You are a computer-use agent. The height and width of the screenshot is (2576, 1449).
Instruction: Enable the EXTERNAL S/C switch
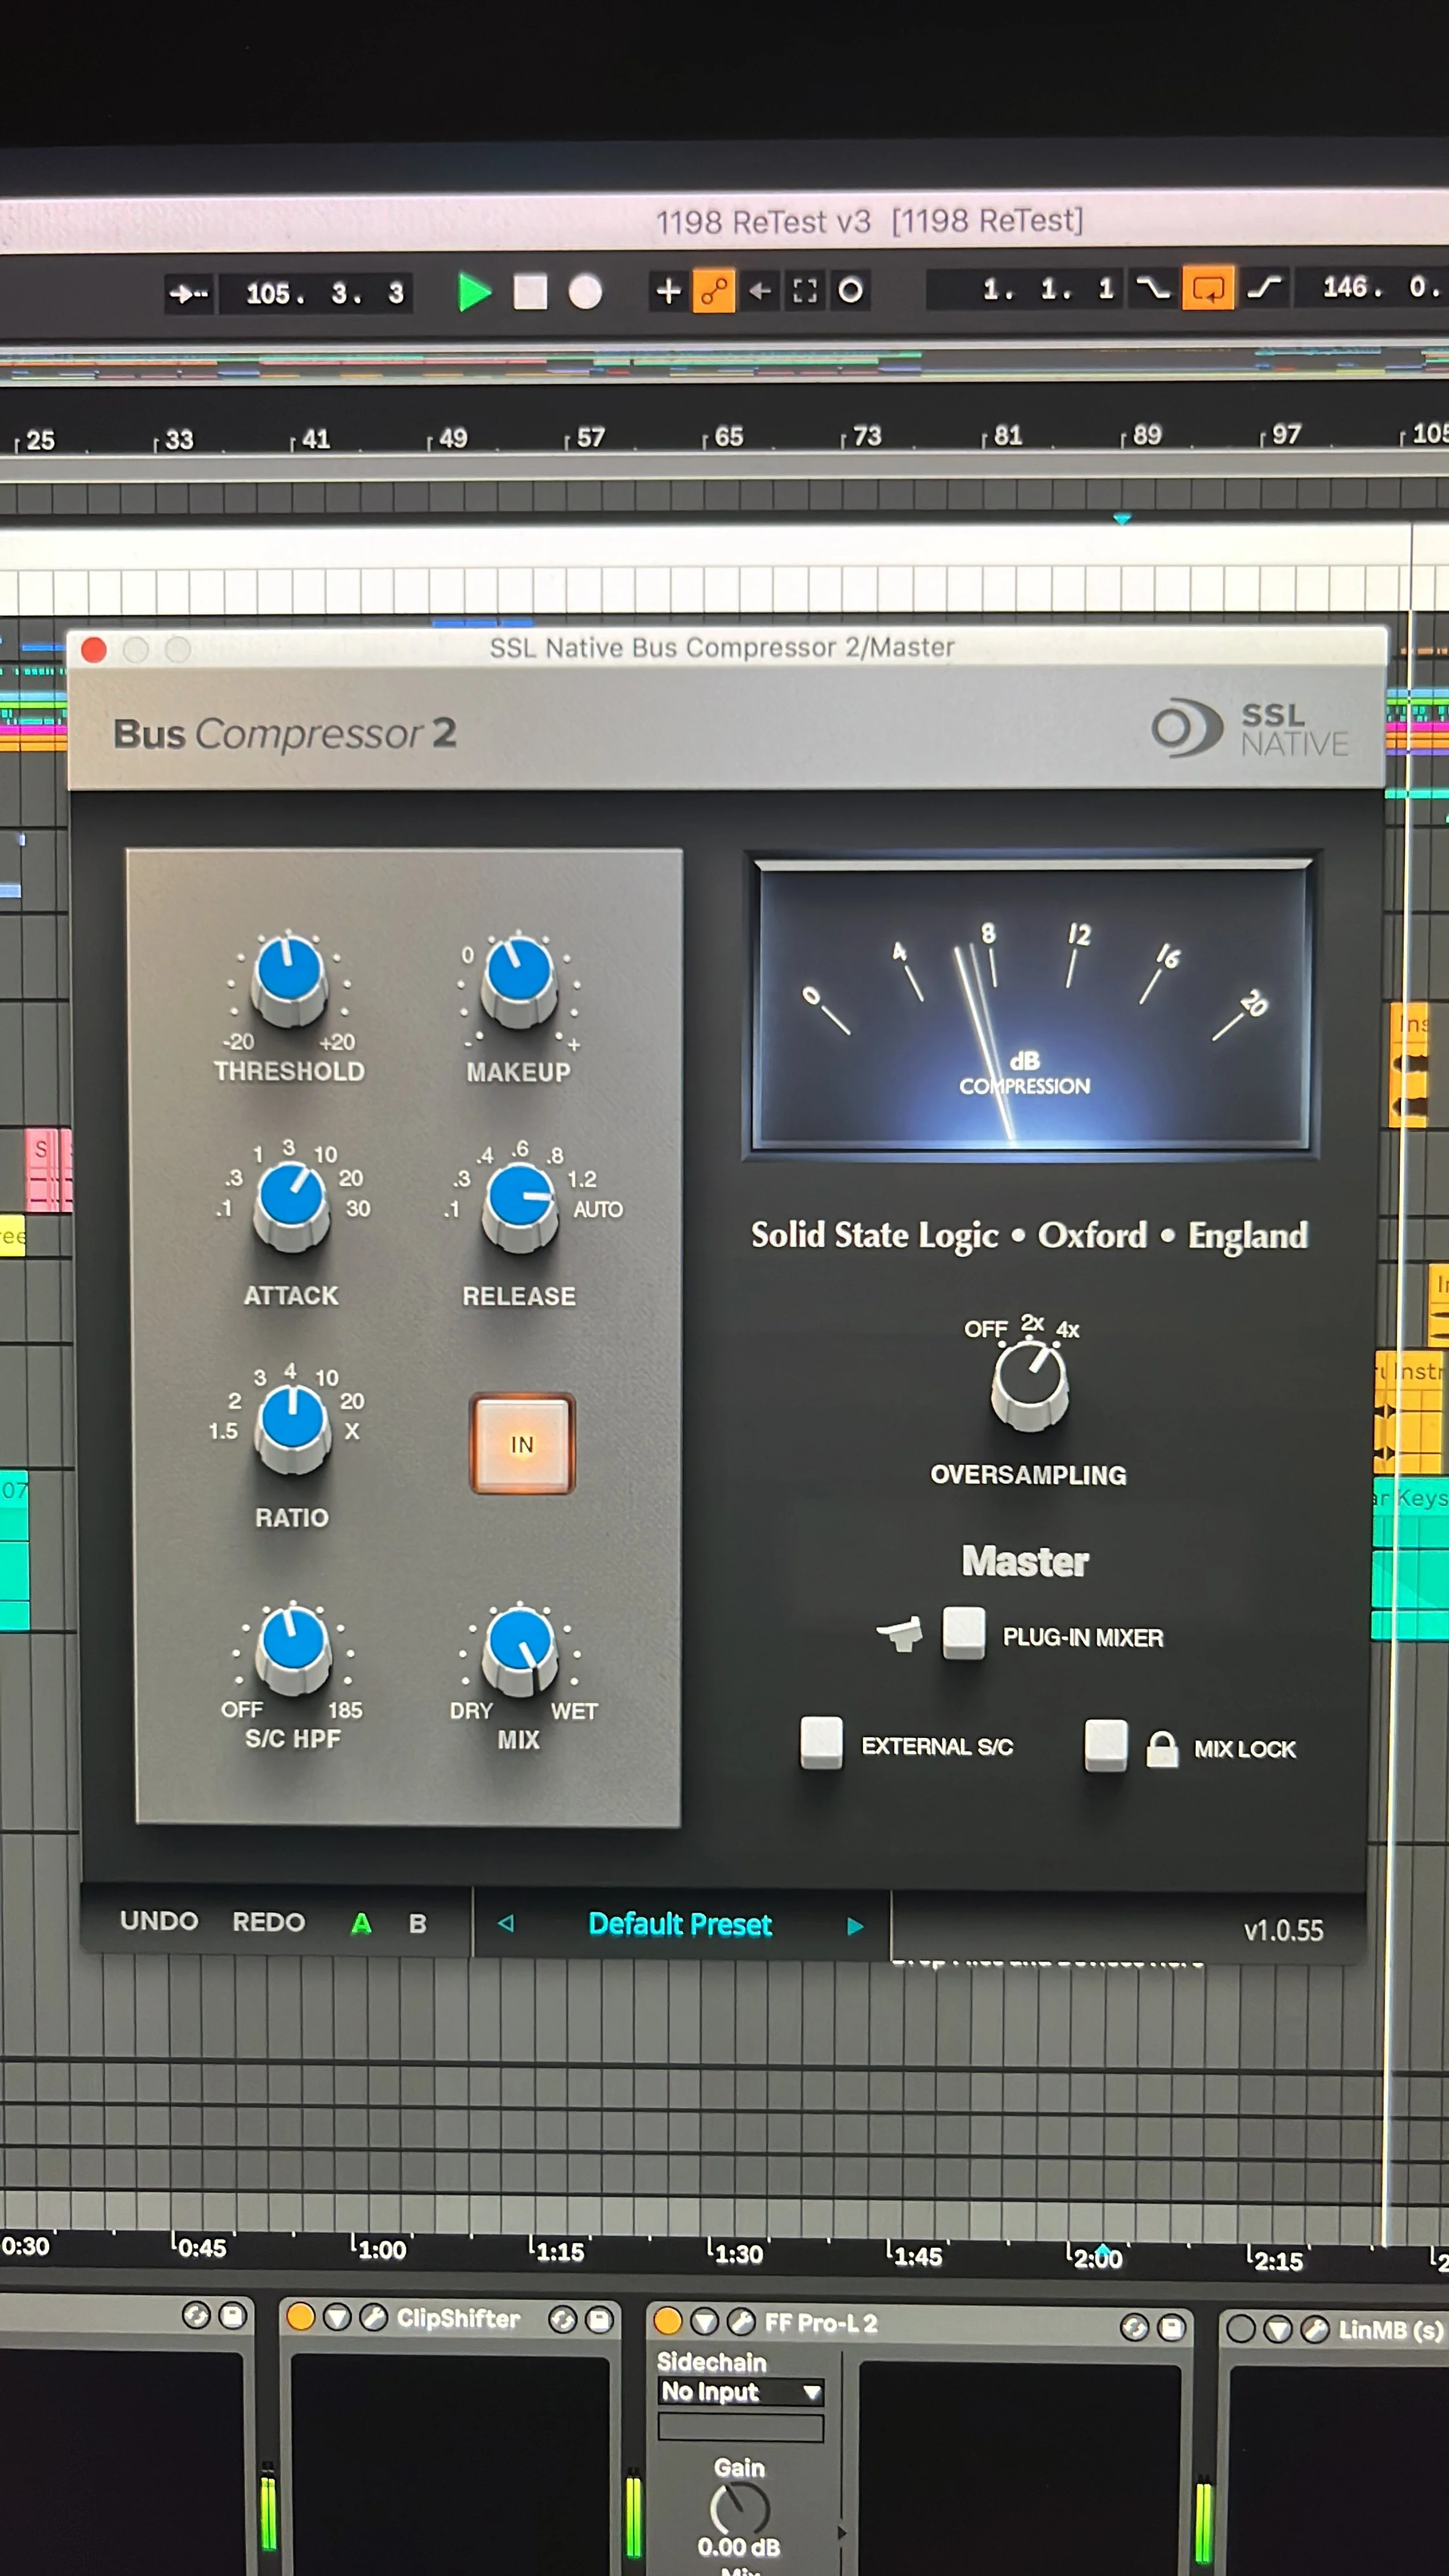tap(821, 1743)
